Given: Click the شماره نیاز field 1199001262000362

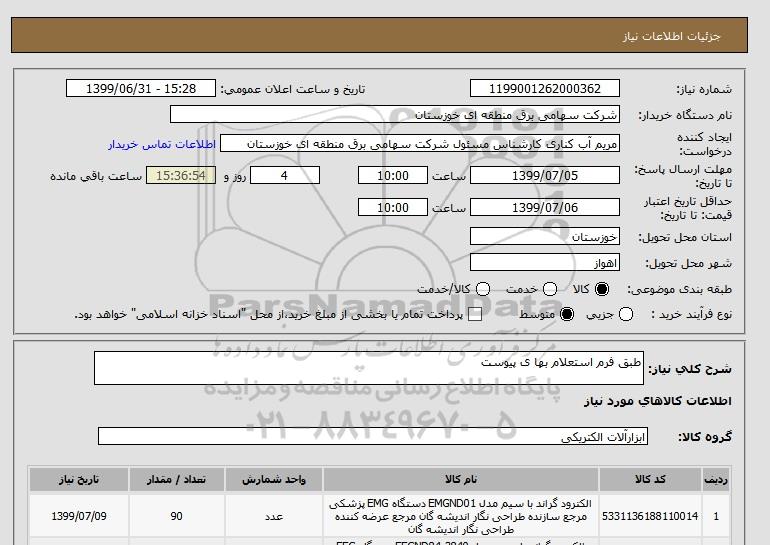Looking at the screenshot, I should point(545,88).
